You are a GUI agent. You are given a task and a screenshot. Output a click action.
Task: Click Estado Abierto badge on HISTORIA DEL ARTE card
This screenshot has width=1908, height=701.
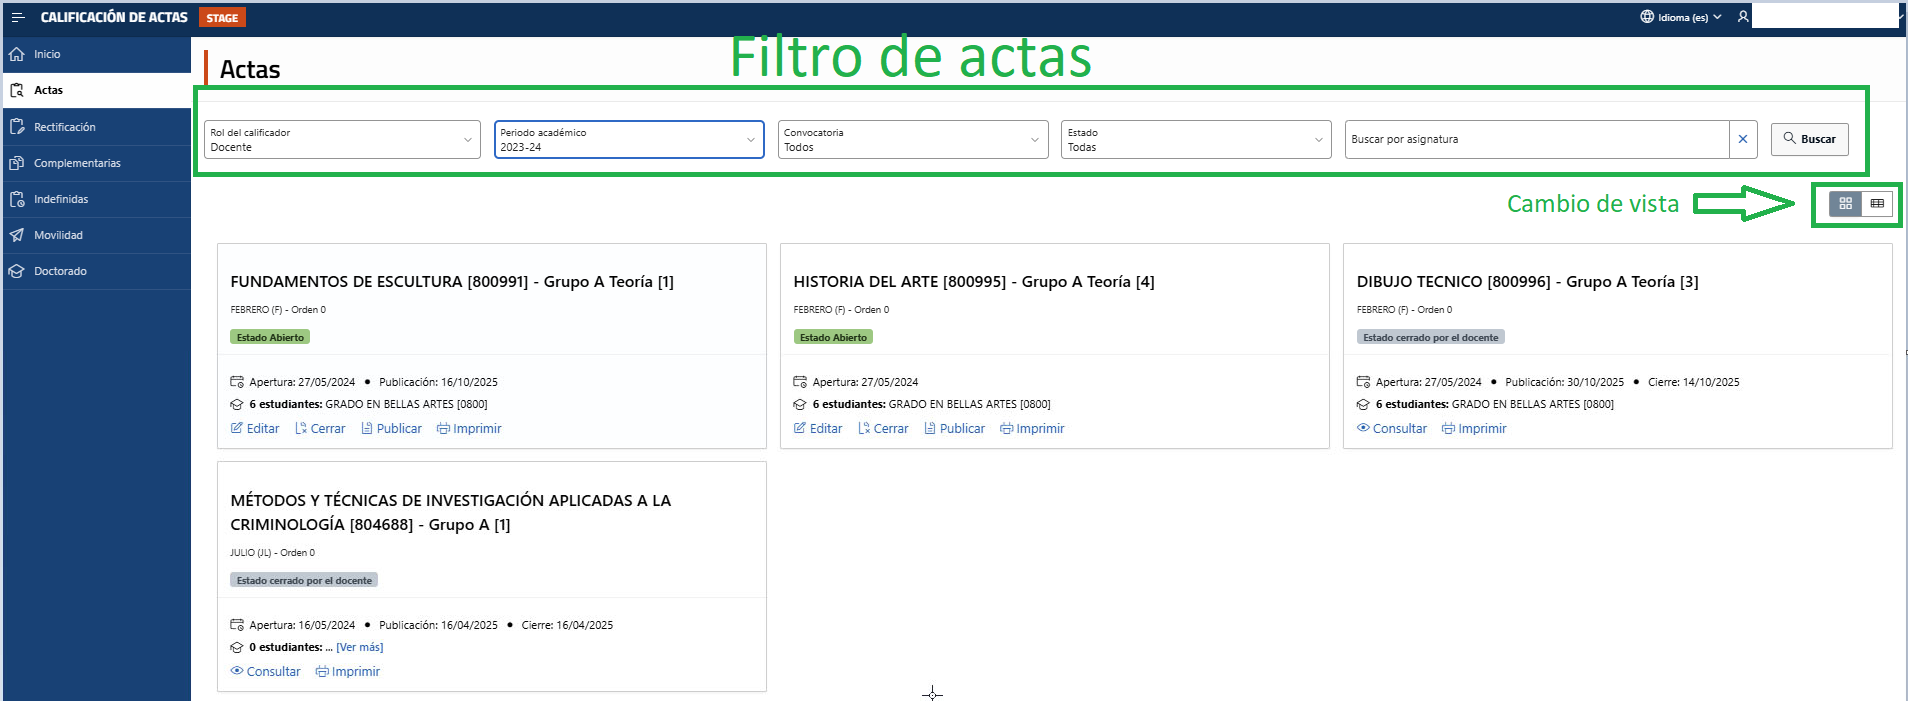[833, 337]
